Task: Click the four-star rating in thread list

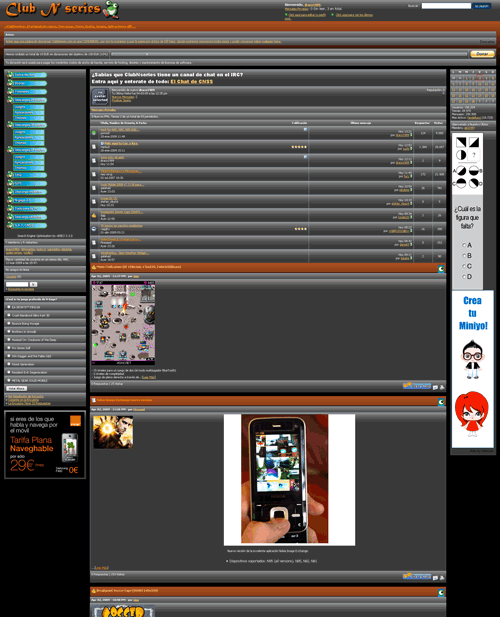Action: (300, 229)
